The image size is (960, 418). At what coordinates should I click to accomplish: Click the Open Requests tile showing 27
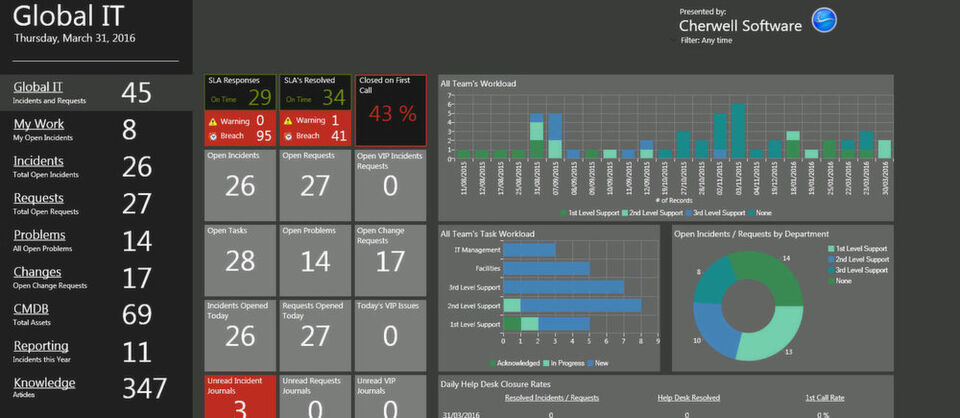click(x=315, y=185)
